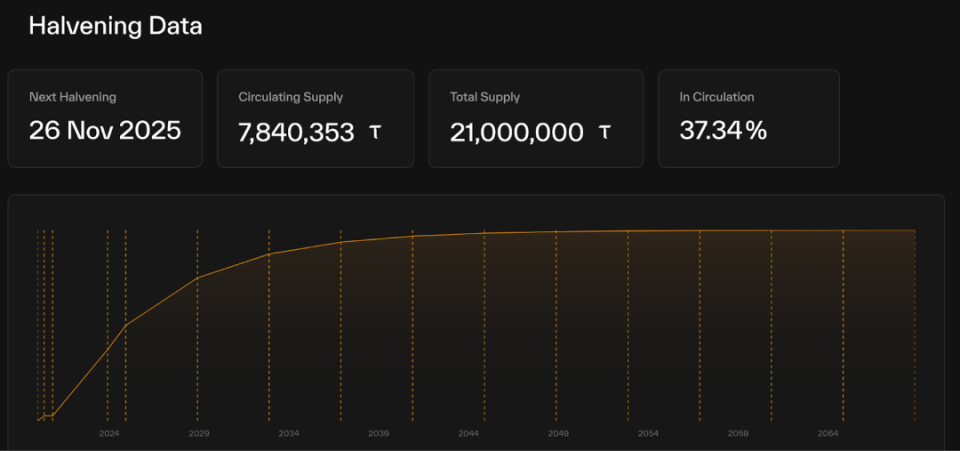
Task: Click the 2064 x-axis label
Action: [828, 433]
